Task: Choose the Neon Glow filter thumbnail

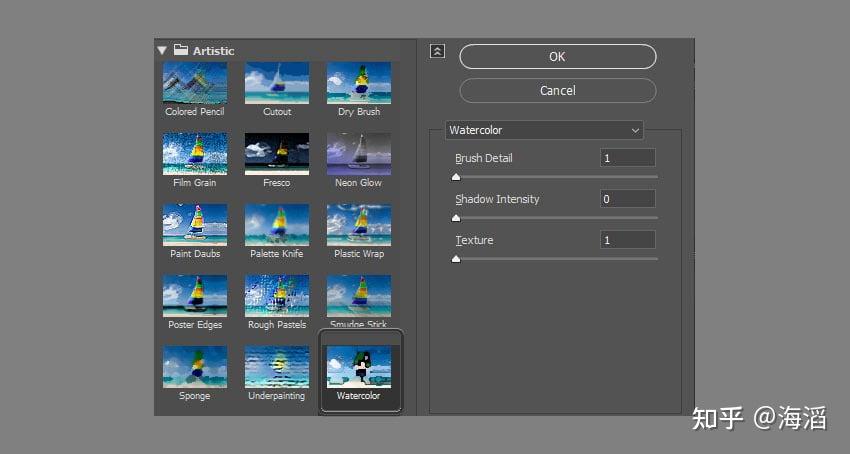Action: pos(359,154)
